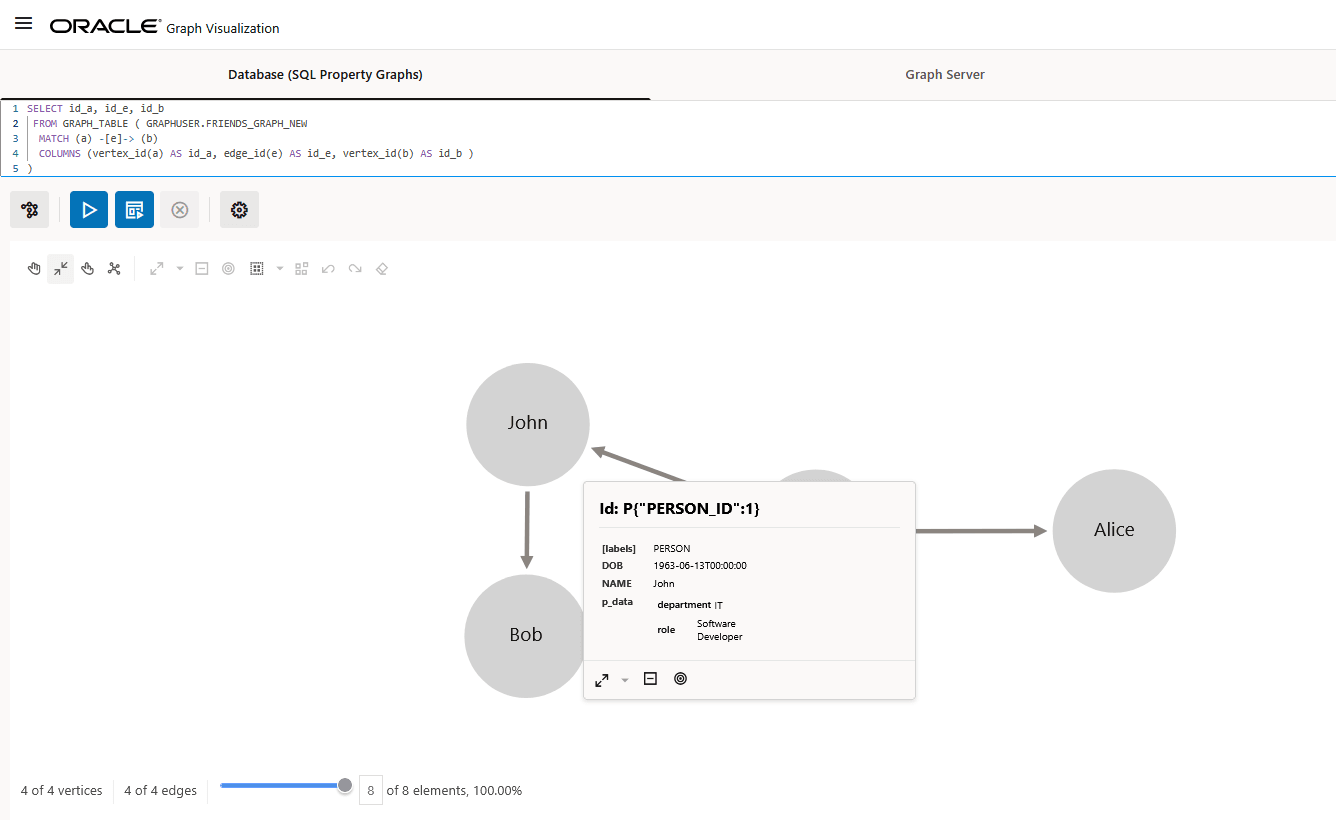The height and width of the screenshot is (820, 1336).
Task: Switch to Database (SQL Property Graphs) tab
Action: 325,75
